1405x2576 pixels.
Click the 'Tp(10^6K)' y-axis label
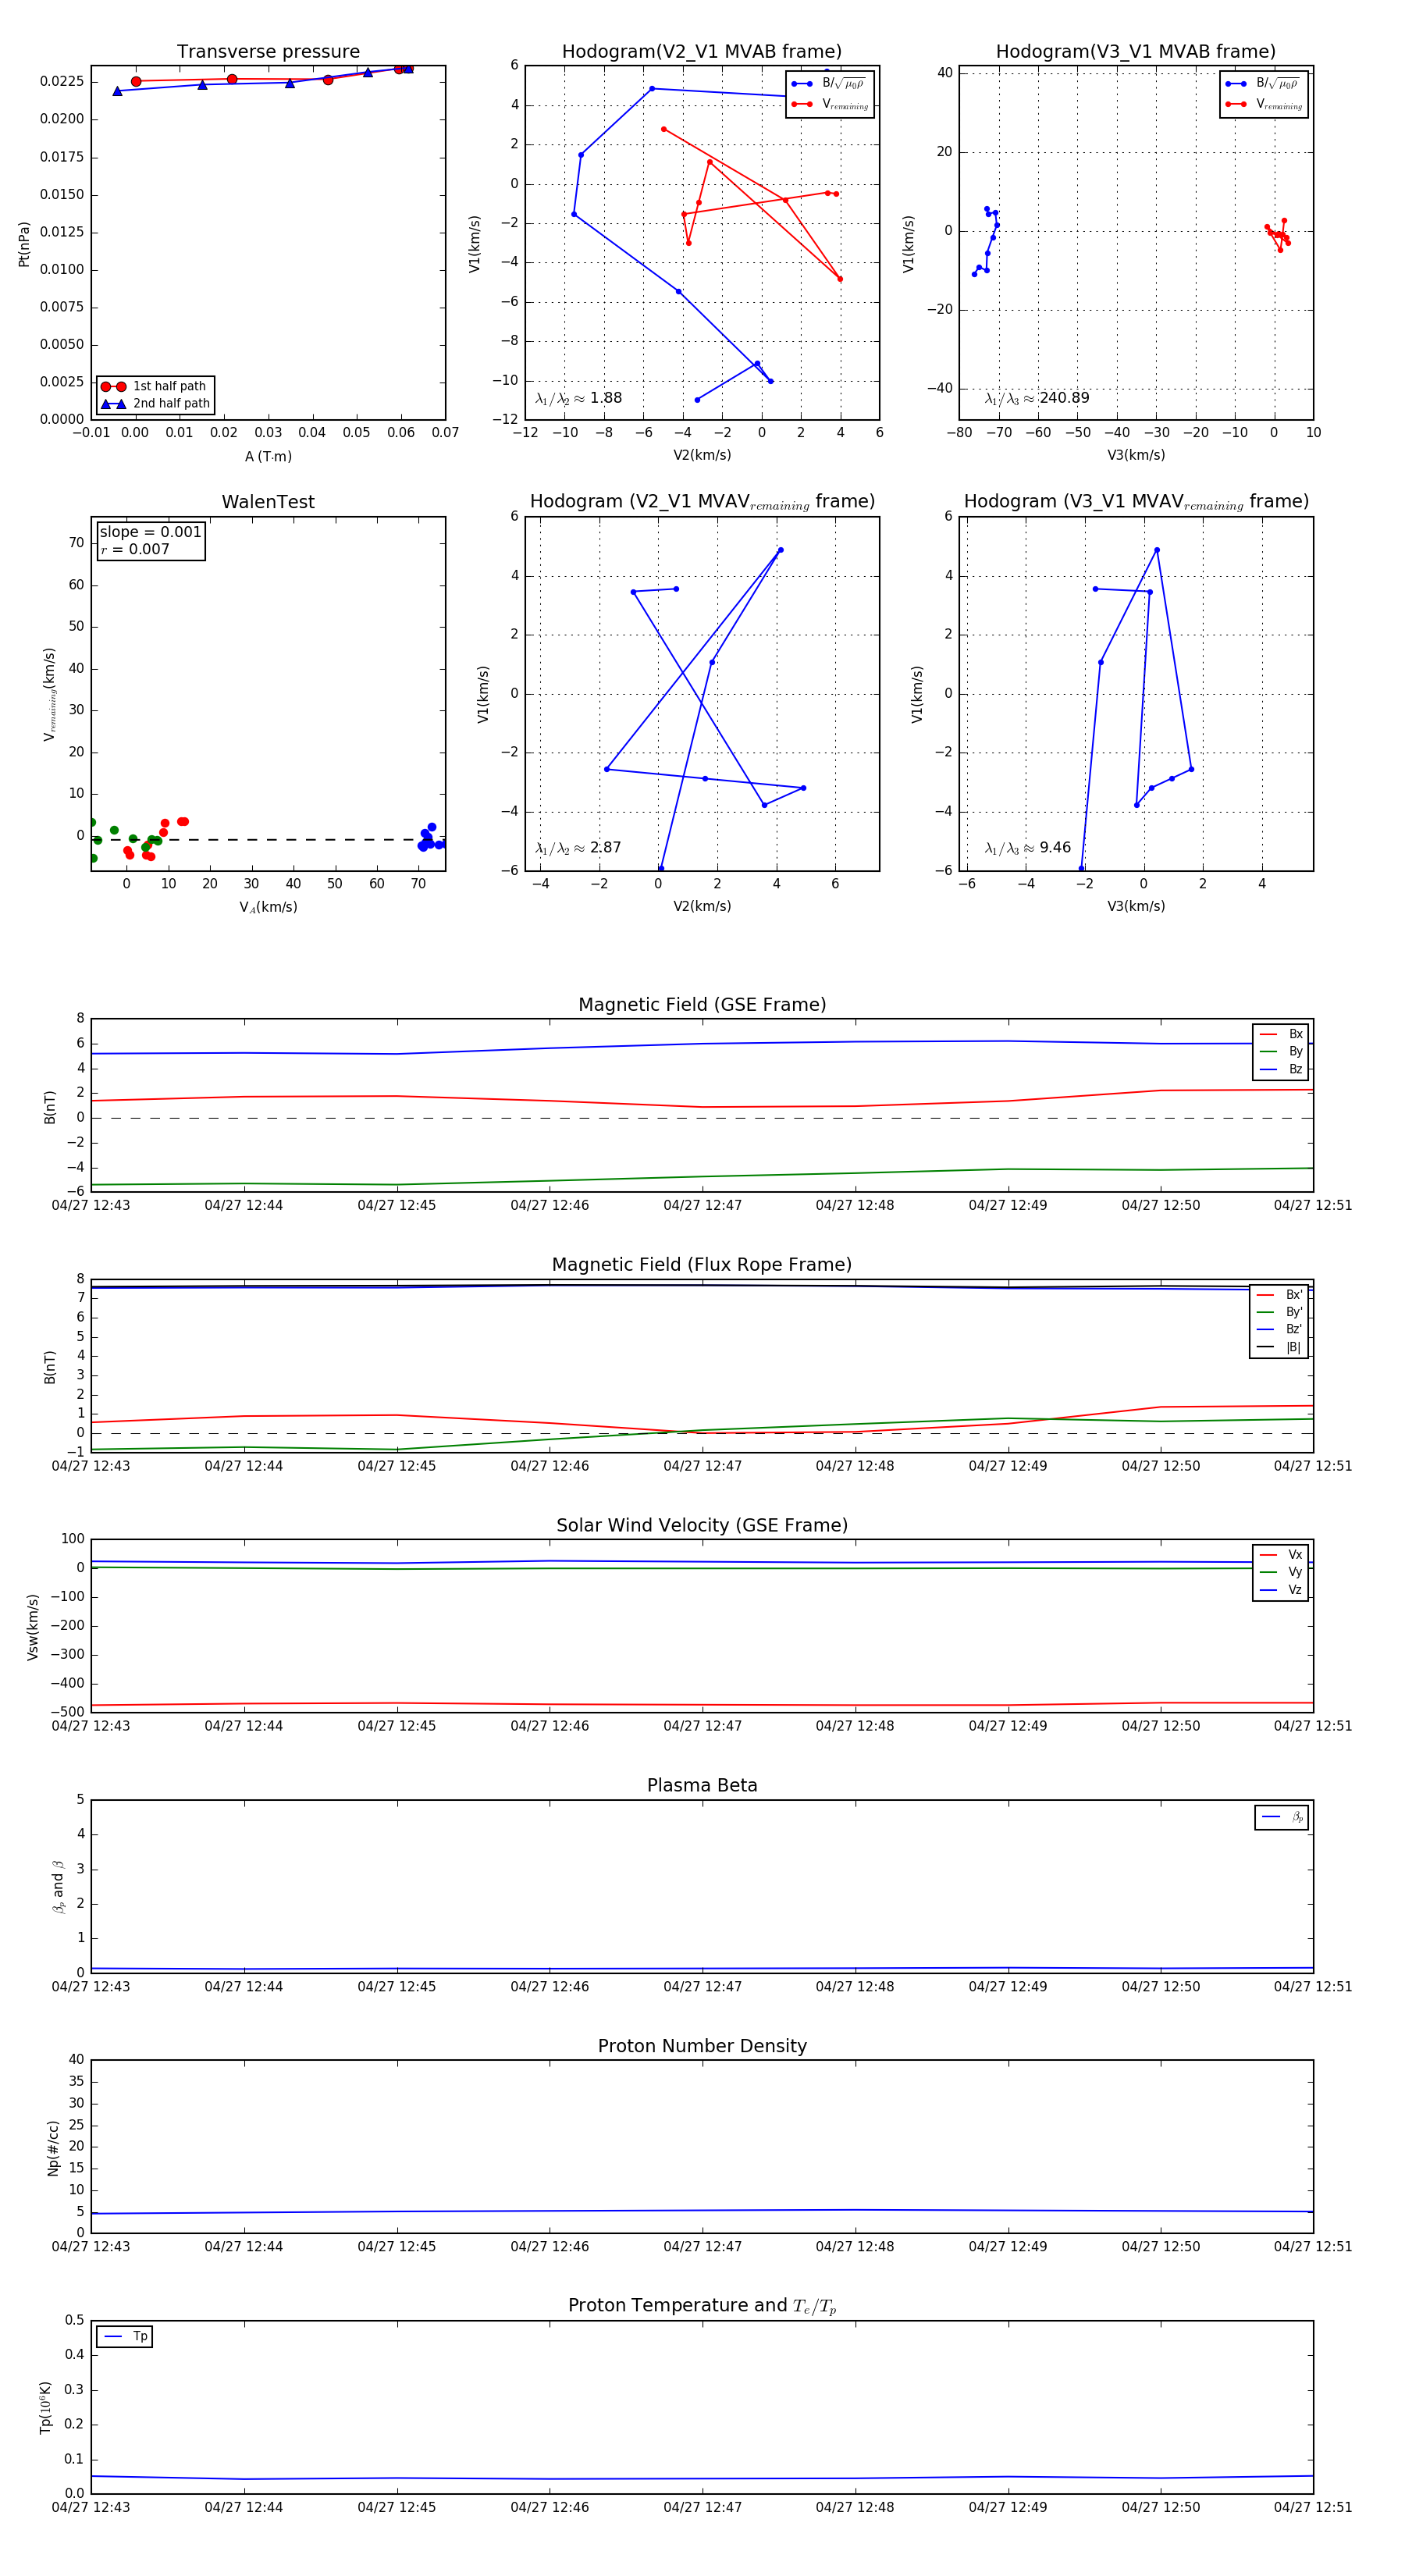45,2407
